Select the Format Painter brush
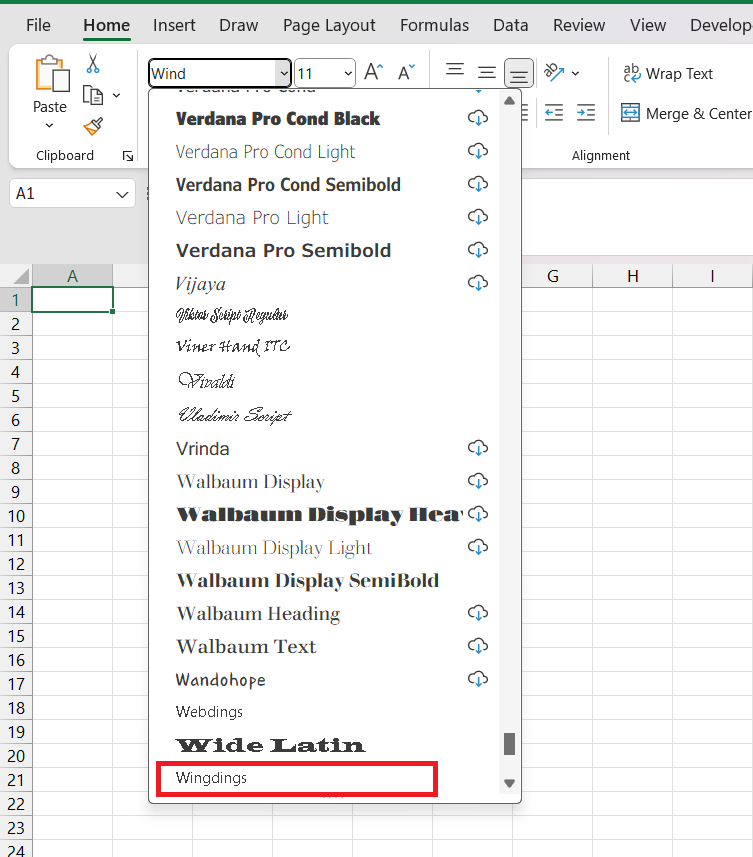Screen dimensions: 753x857 click(x=93, y=126)
